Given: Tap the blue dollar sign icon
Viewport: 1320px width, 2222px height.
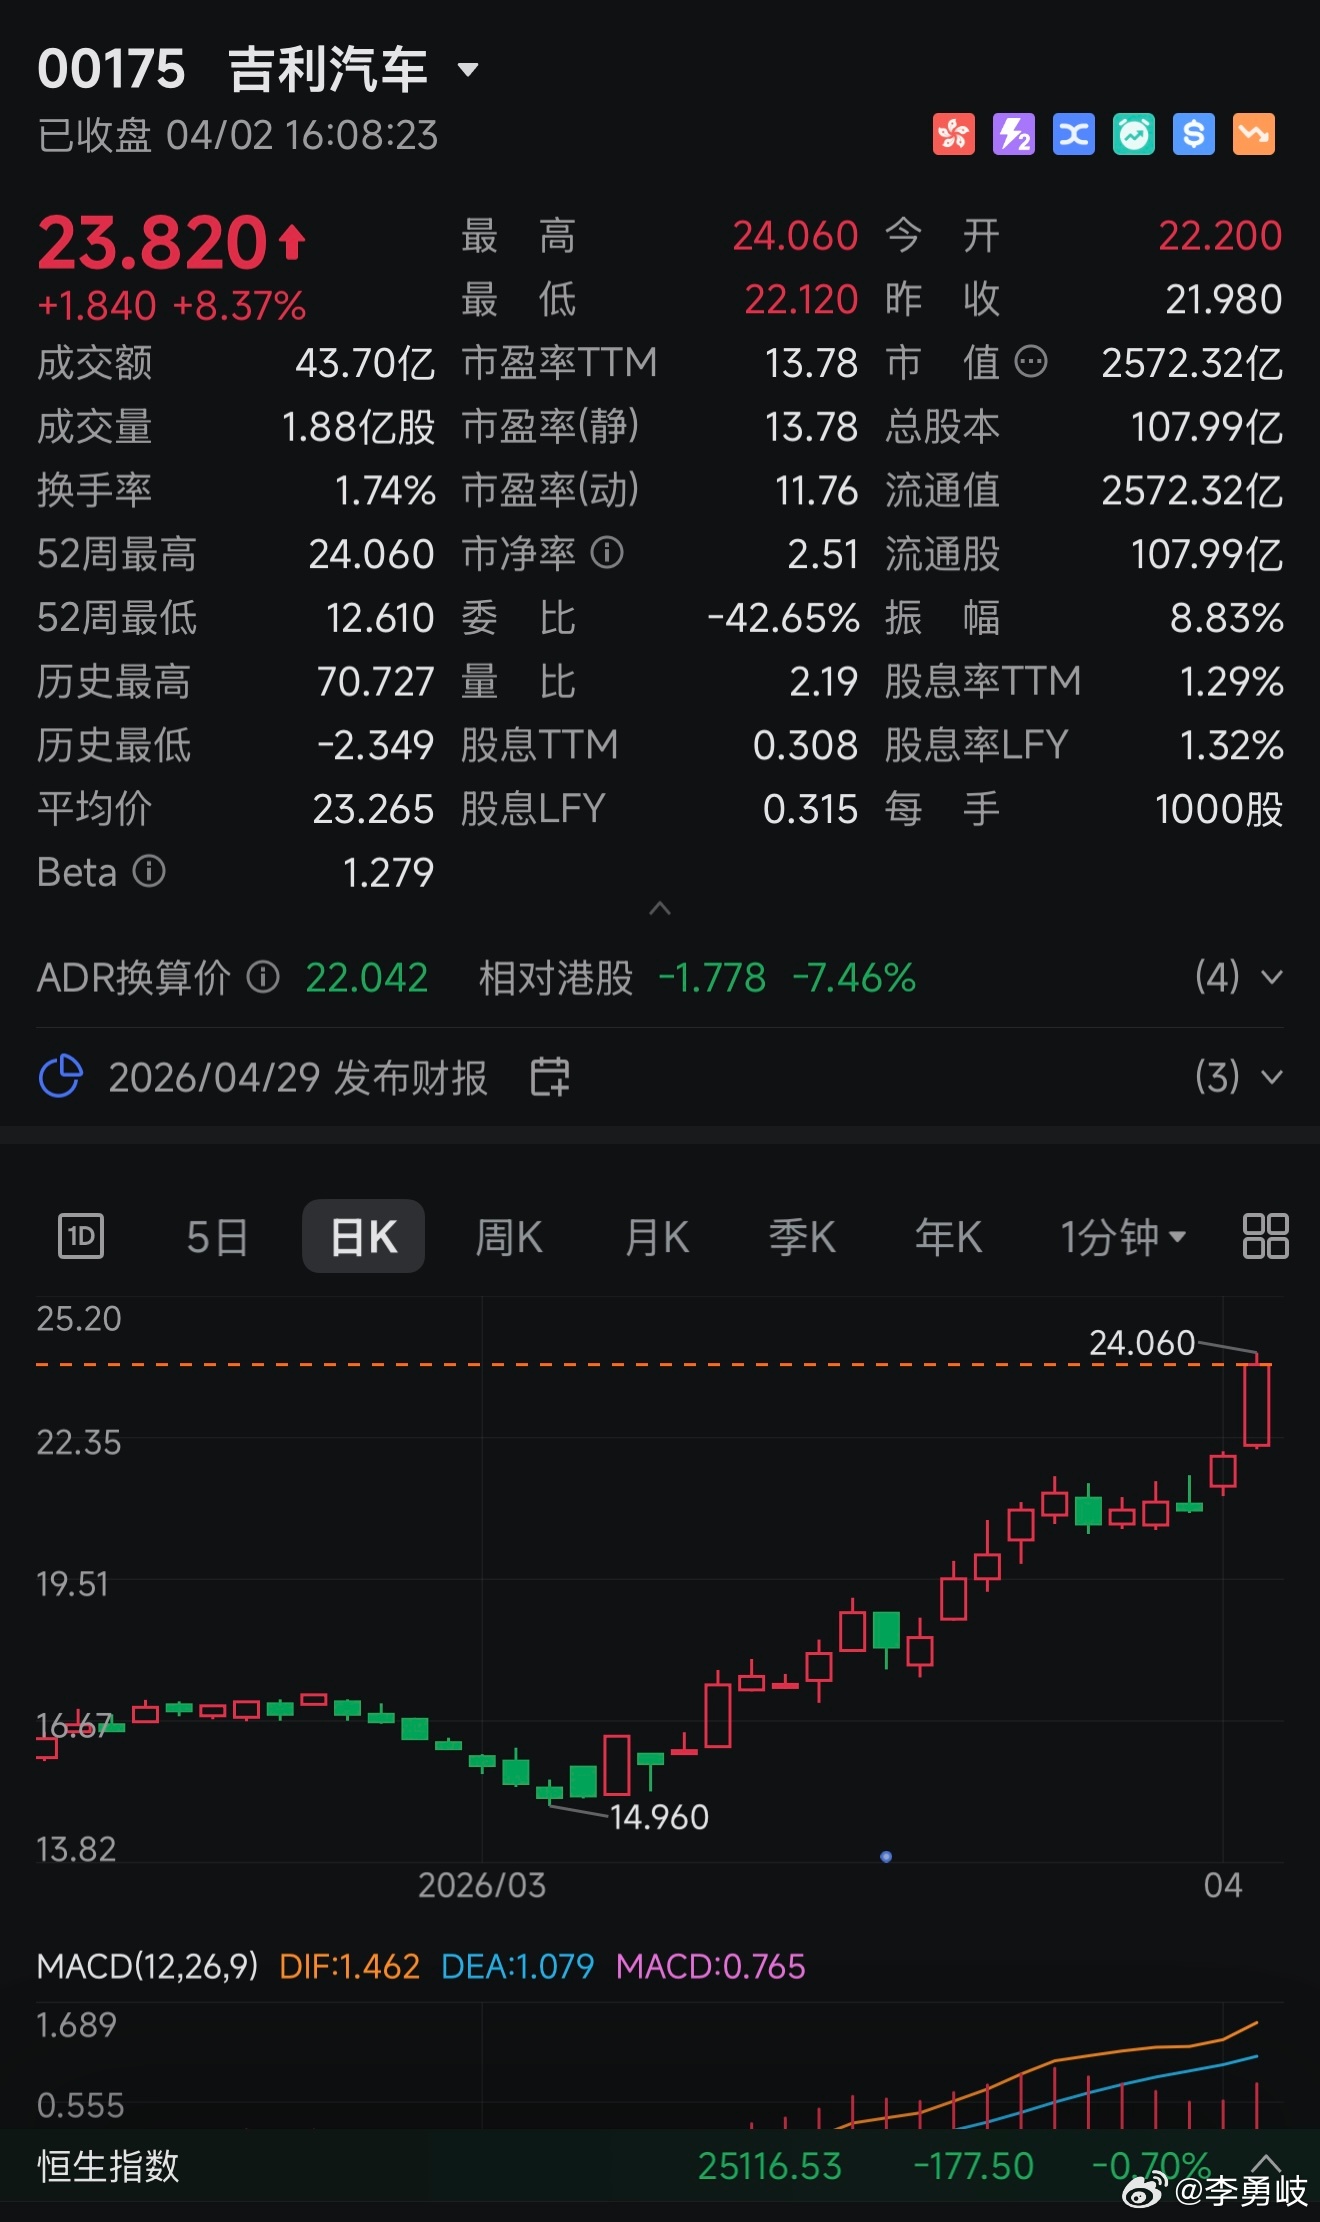Looking at the screenshot, I should click(1193, 134).
